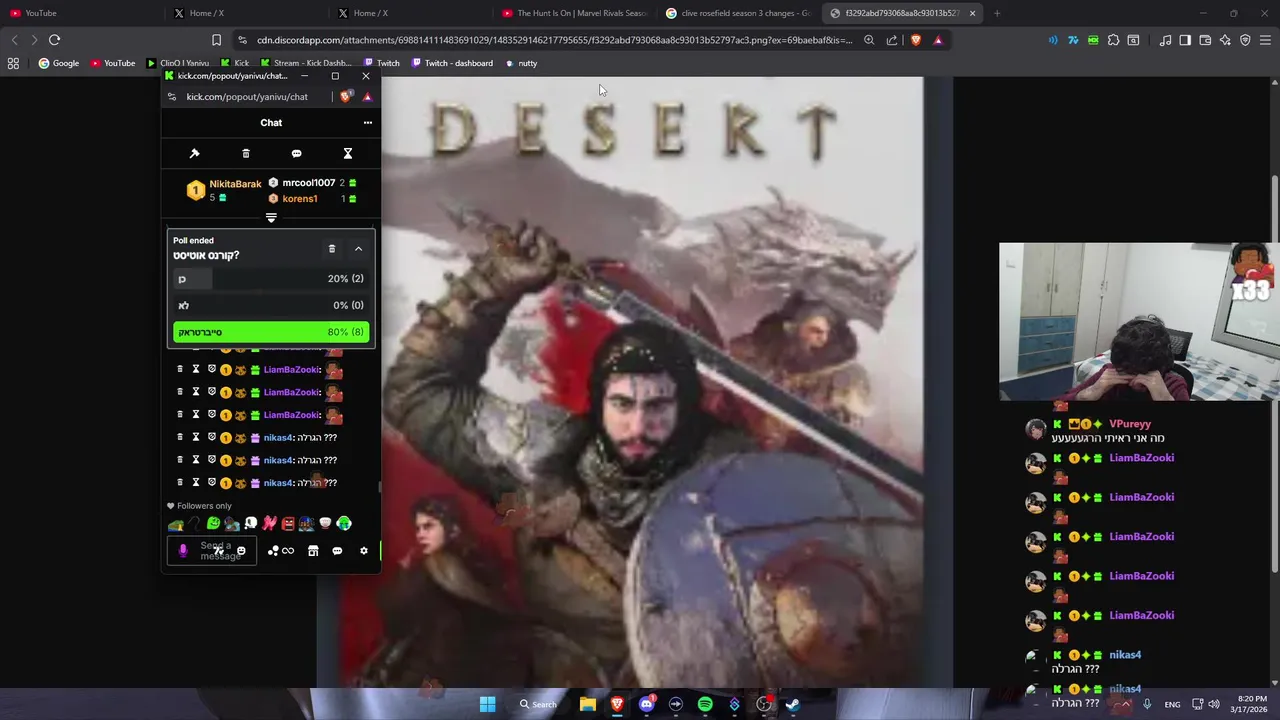This screenshot has width=1280, height=720.
Task: Click the hourglass icon in chat toolbar
Action: (x=348, y=153)
